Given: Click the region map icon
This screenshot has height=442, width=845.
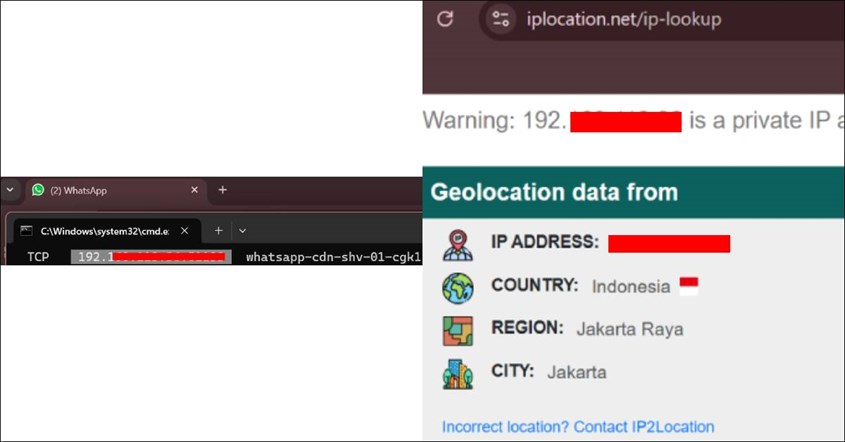Looking at the screenshot, I should tap(458, 330).
